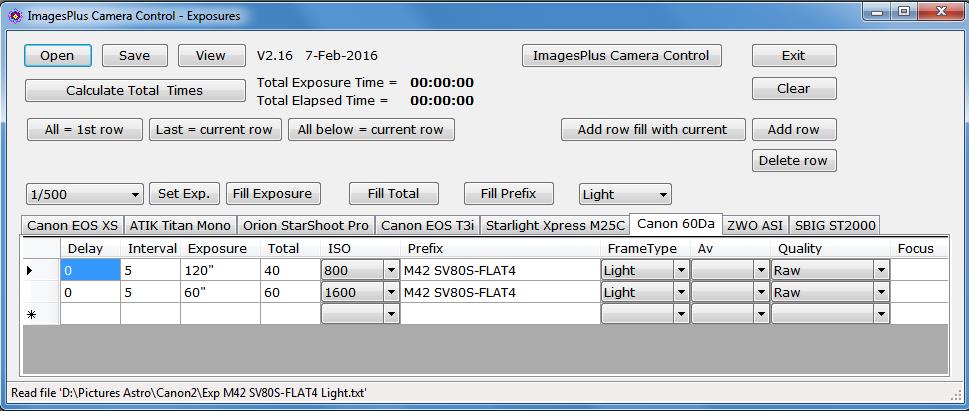This screenshot has width=969, height=411.
Task: Select the first row's arrow row header
Action: coord(41,270)
